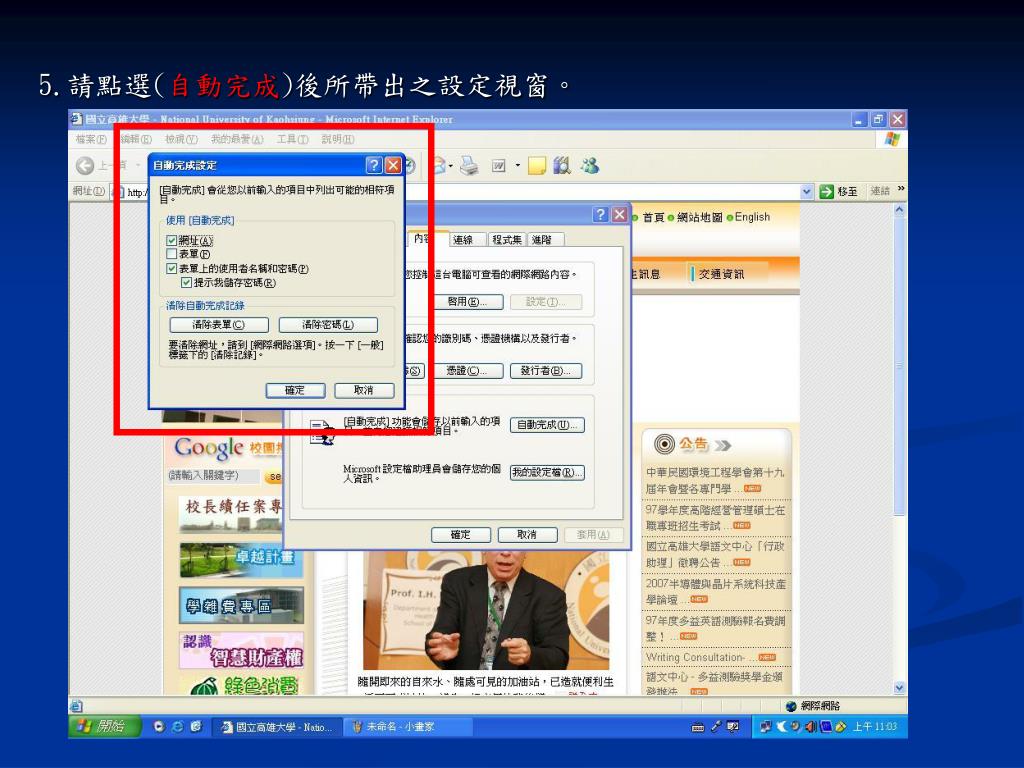The width and height of the screenshot is (1024, 768).
Task: Launch Internet Explorer from the quick launch bar
Action: tap(177, 726)
